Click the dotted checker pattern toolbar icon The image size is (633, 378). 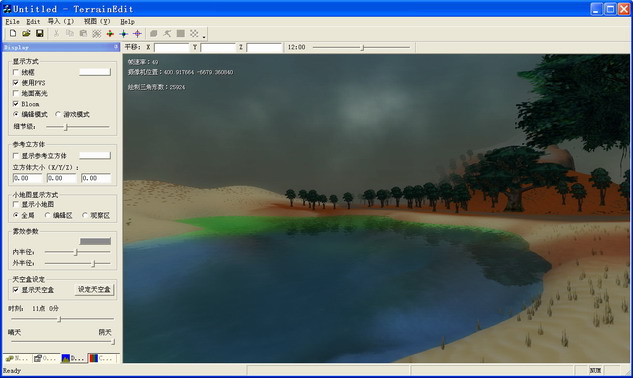pyautogui.click(x=194, y=34)
